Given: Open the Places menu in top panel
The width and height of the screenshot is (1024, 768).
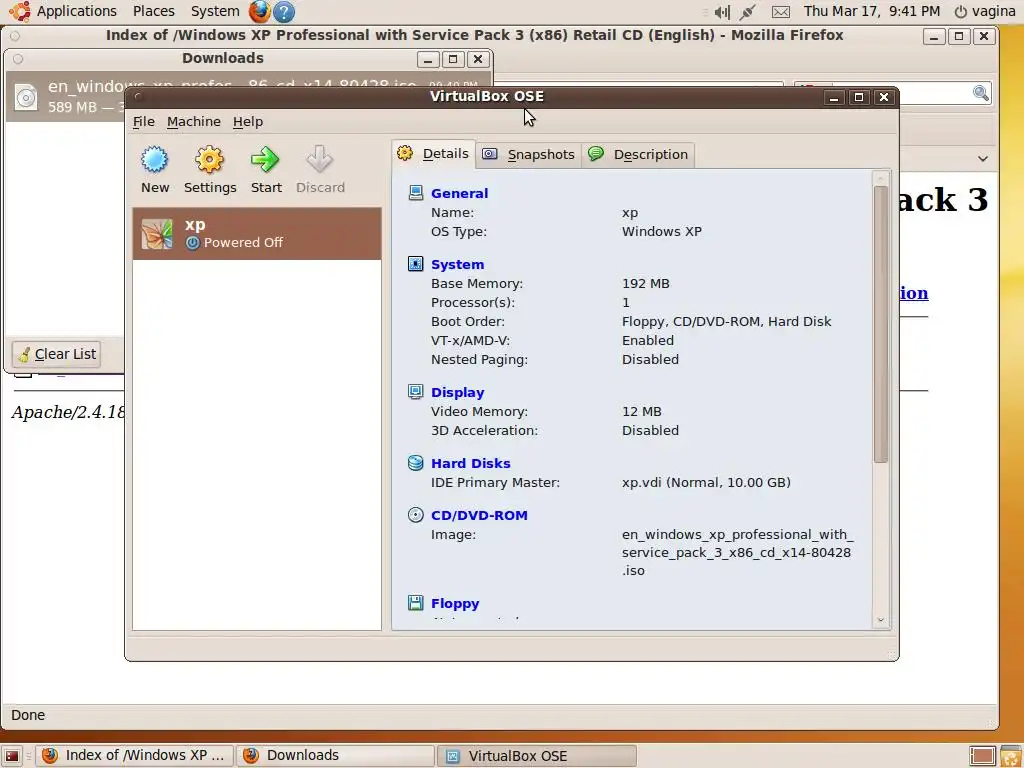Looking at the screenshot, I should pos(153,11).
